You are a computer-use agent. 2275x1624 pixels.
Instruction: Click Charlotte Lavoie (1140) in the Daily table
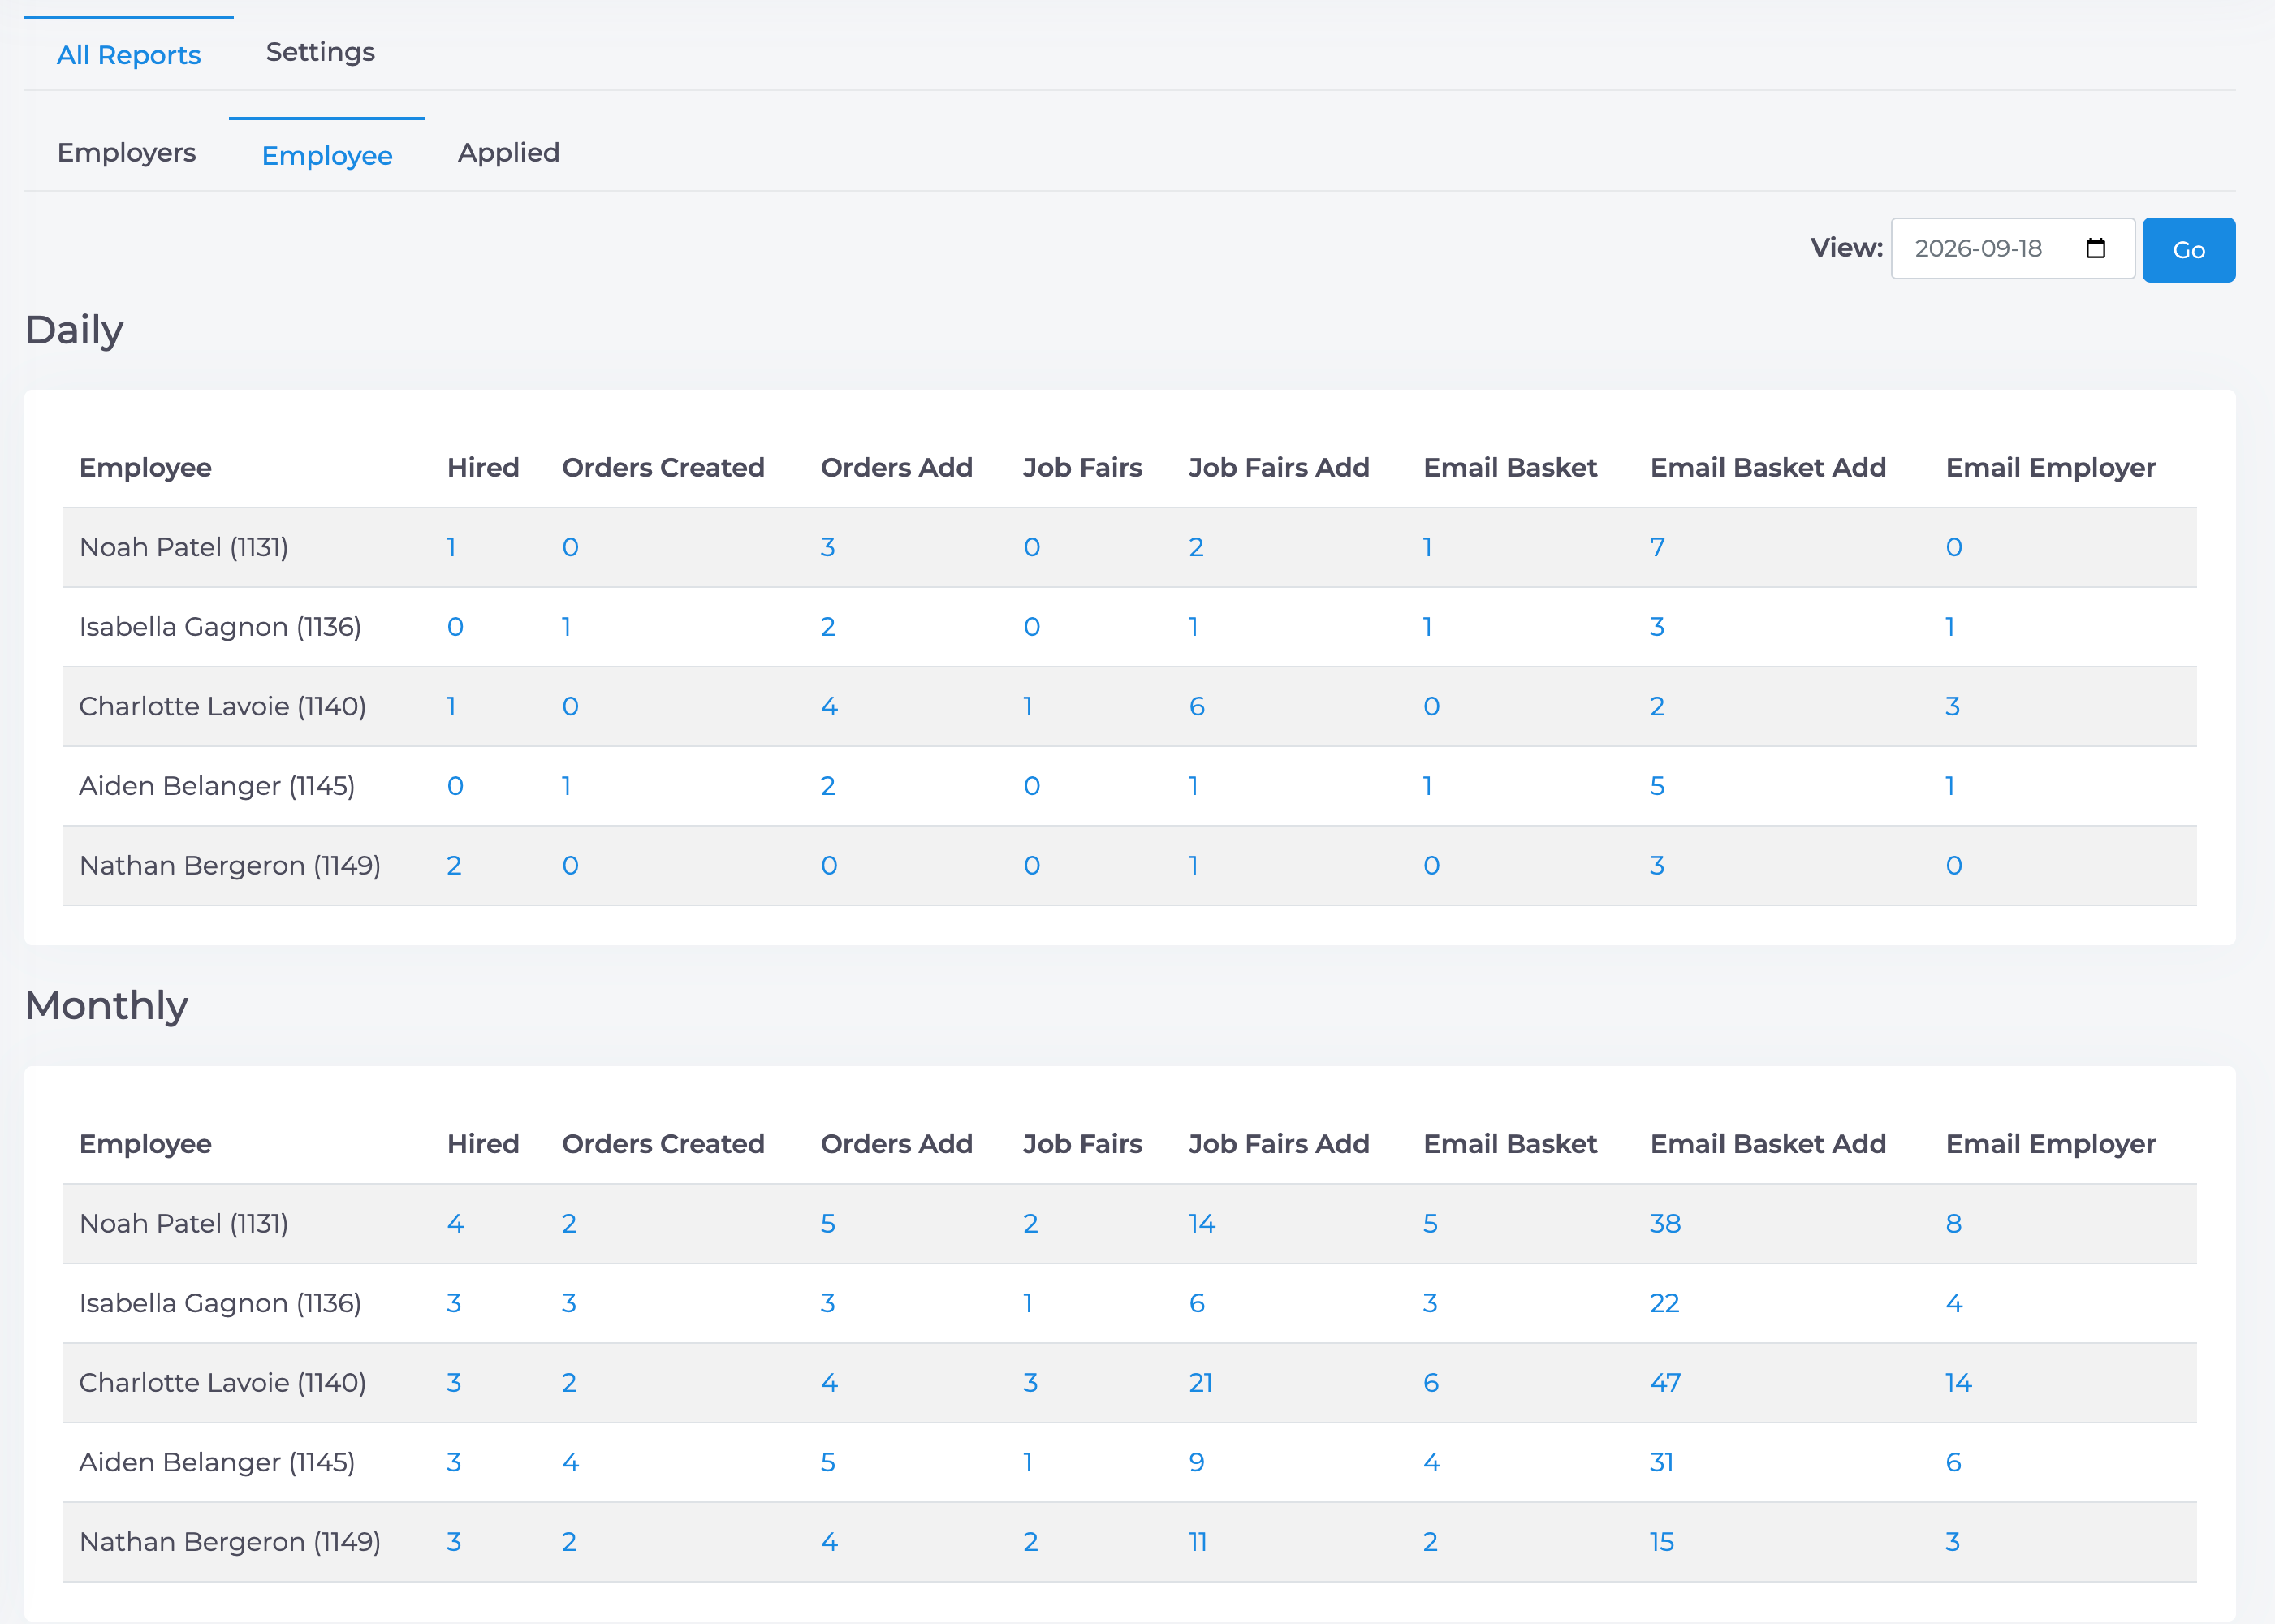[223, 706]
